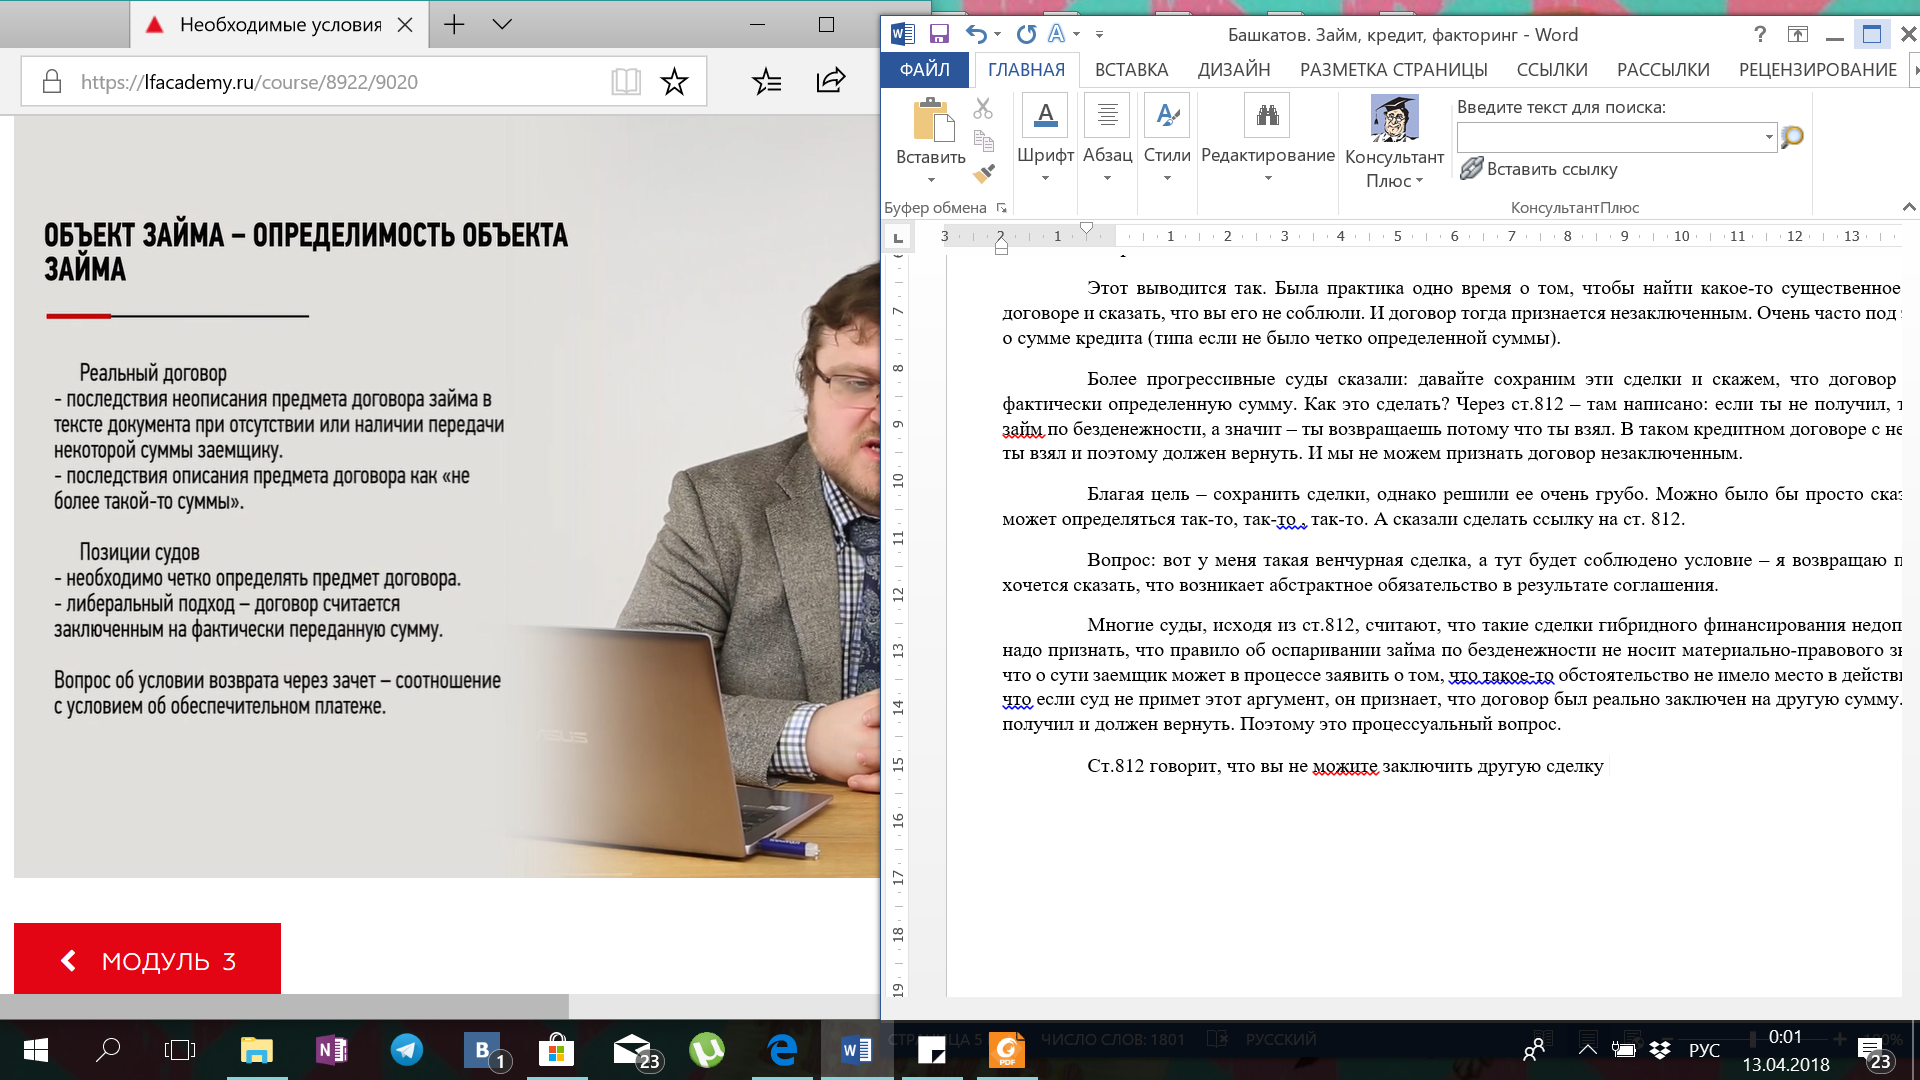
Task: Click the РУС language indicator
Action: pos(1704,1050)
